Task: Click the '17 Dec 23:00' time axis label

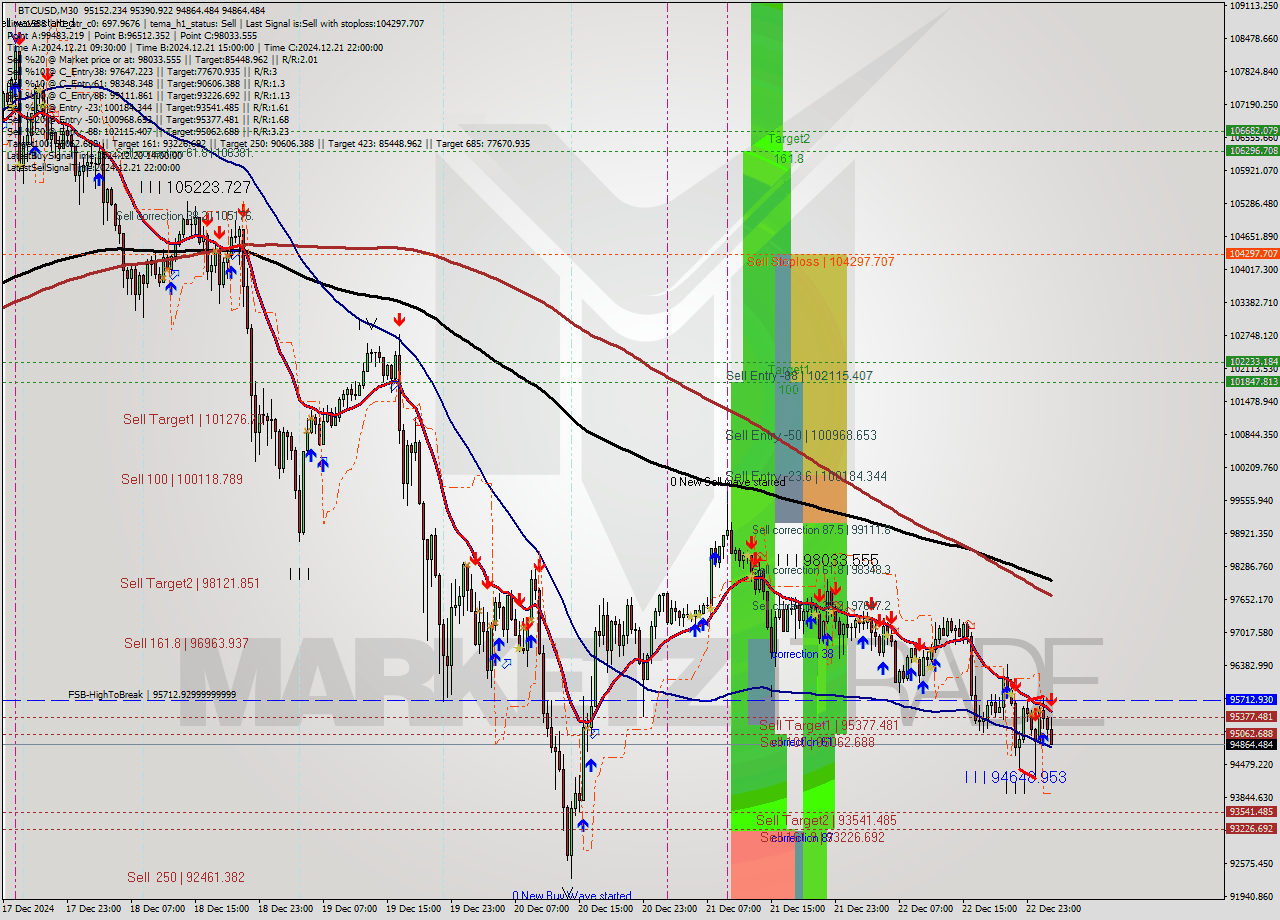Action: coord(95,909)
